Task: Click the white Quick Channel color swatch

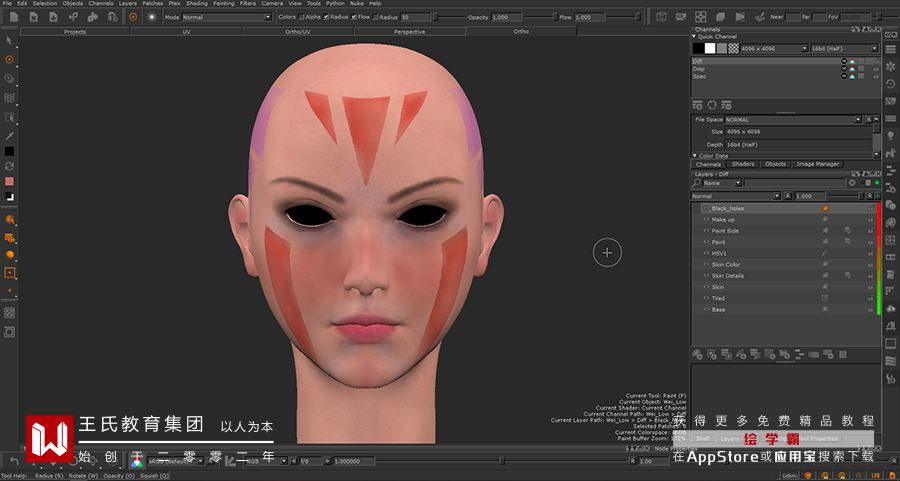Action: (710, 49)
